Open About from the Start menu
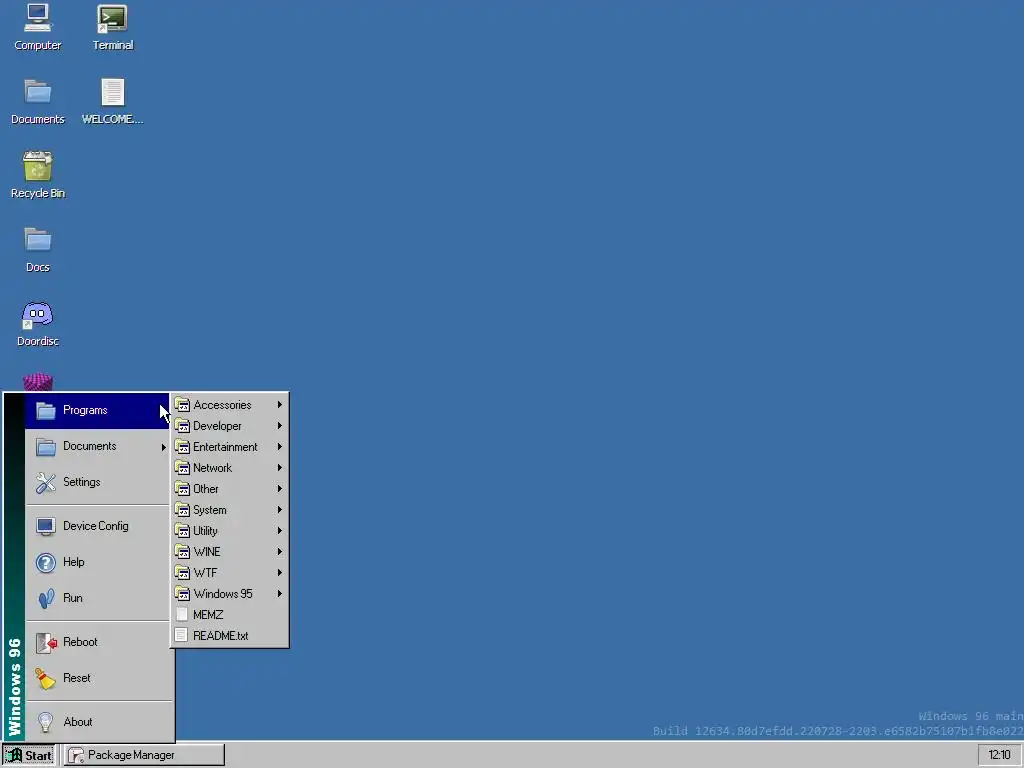Screen dimensions: 1024x768 [x=97, y=722]
